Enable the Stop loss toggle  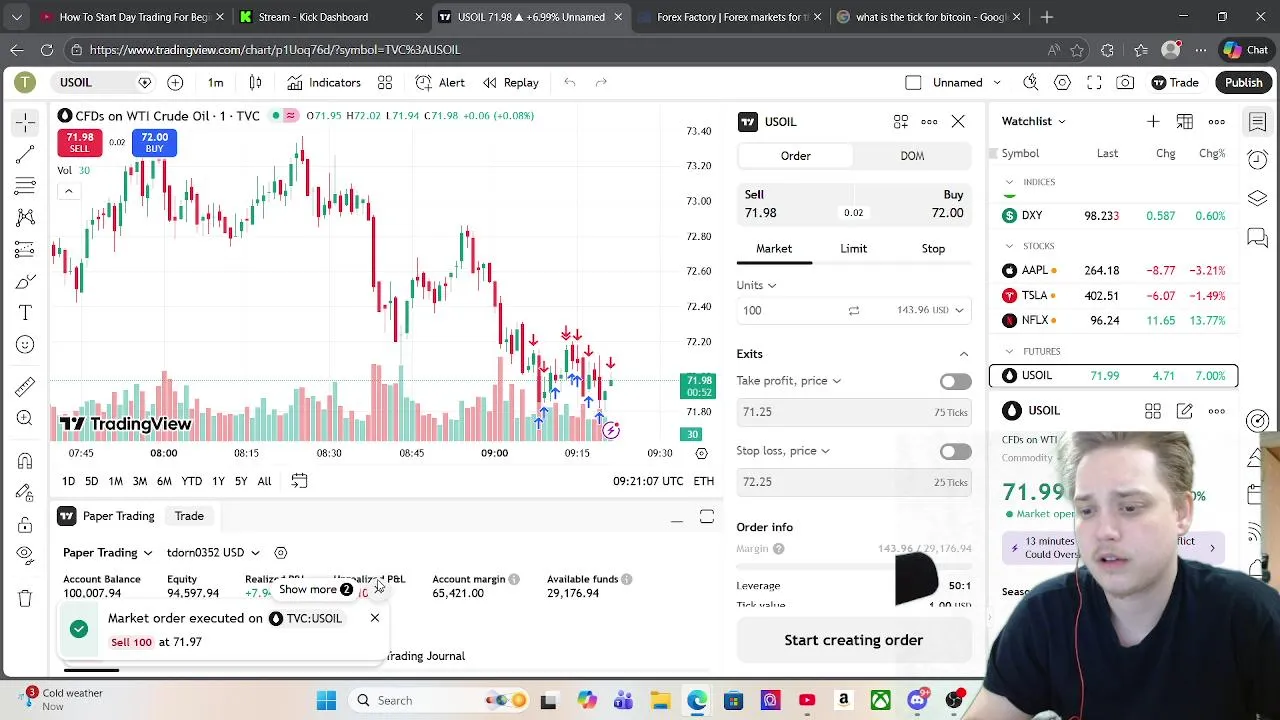point(955,451)
